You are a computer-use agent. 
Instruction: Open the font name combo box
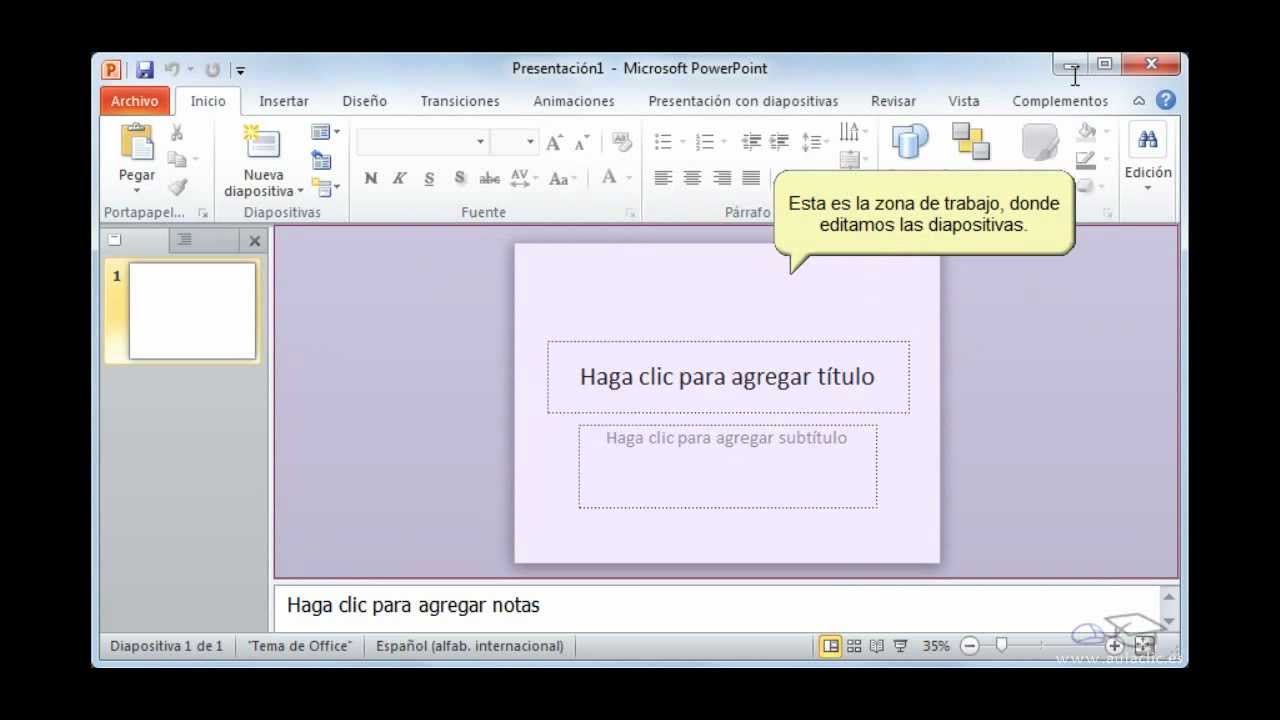[x=422, y=142]
